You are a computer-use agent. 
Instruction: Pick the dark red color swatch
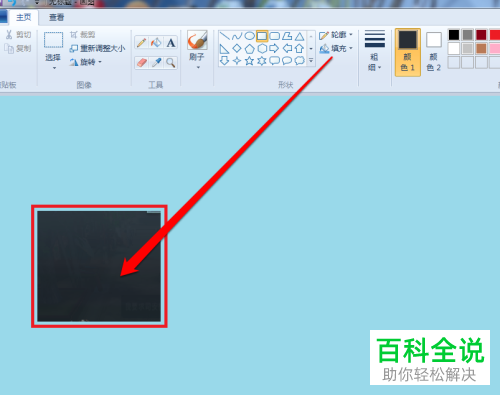pos(481,35)
